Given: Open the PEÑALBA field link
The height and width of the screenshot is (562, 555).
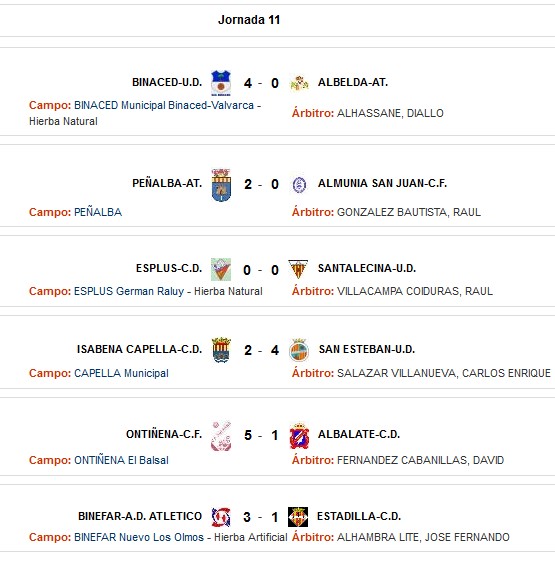Looking at the screenshot, I should [98, 212].
